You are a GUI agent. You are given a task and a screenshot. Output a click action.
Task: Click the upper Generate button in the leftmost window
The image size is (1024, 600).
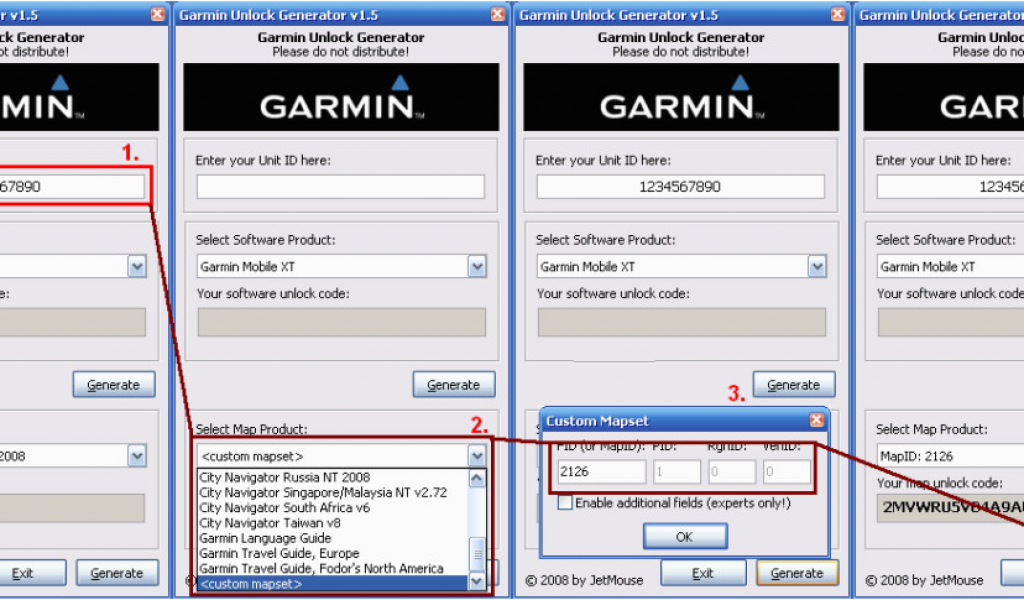114,385
